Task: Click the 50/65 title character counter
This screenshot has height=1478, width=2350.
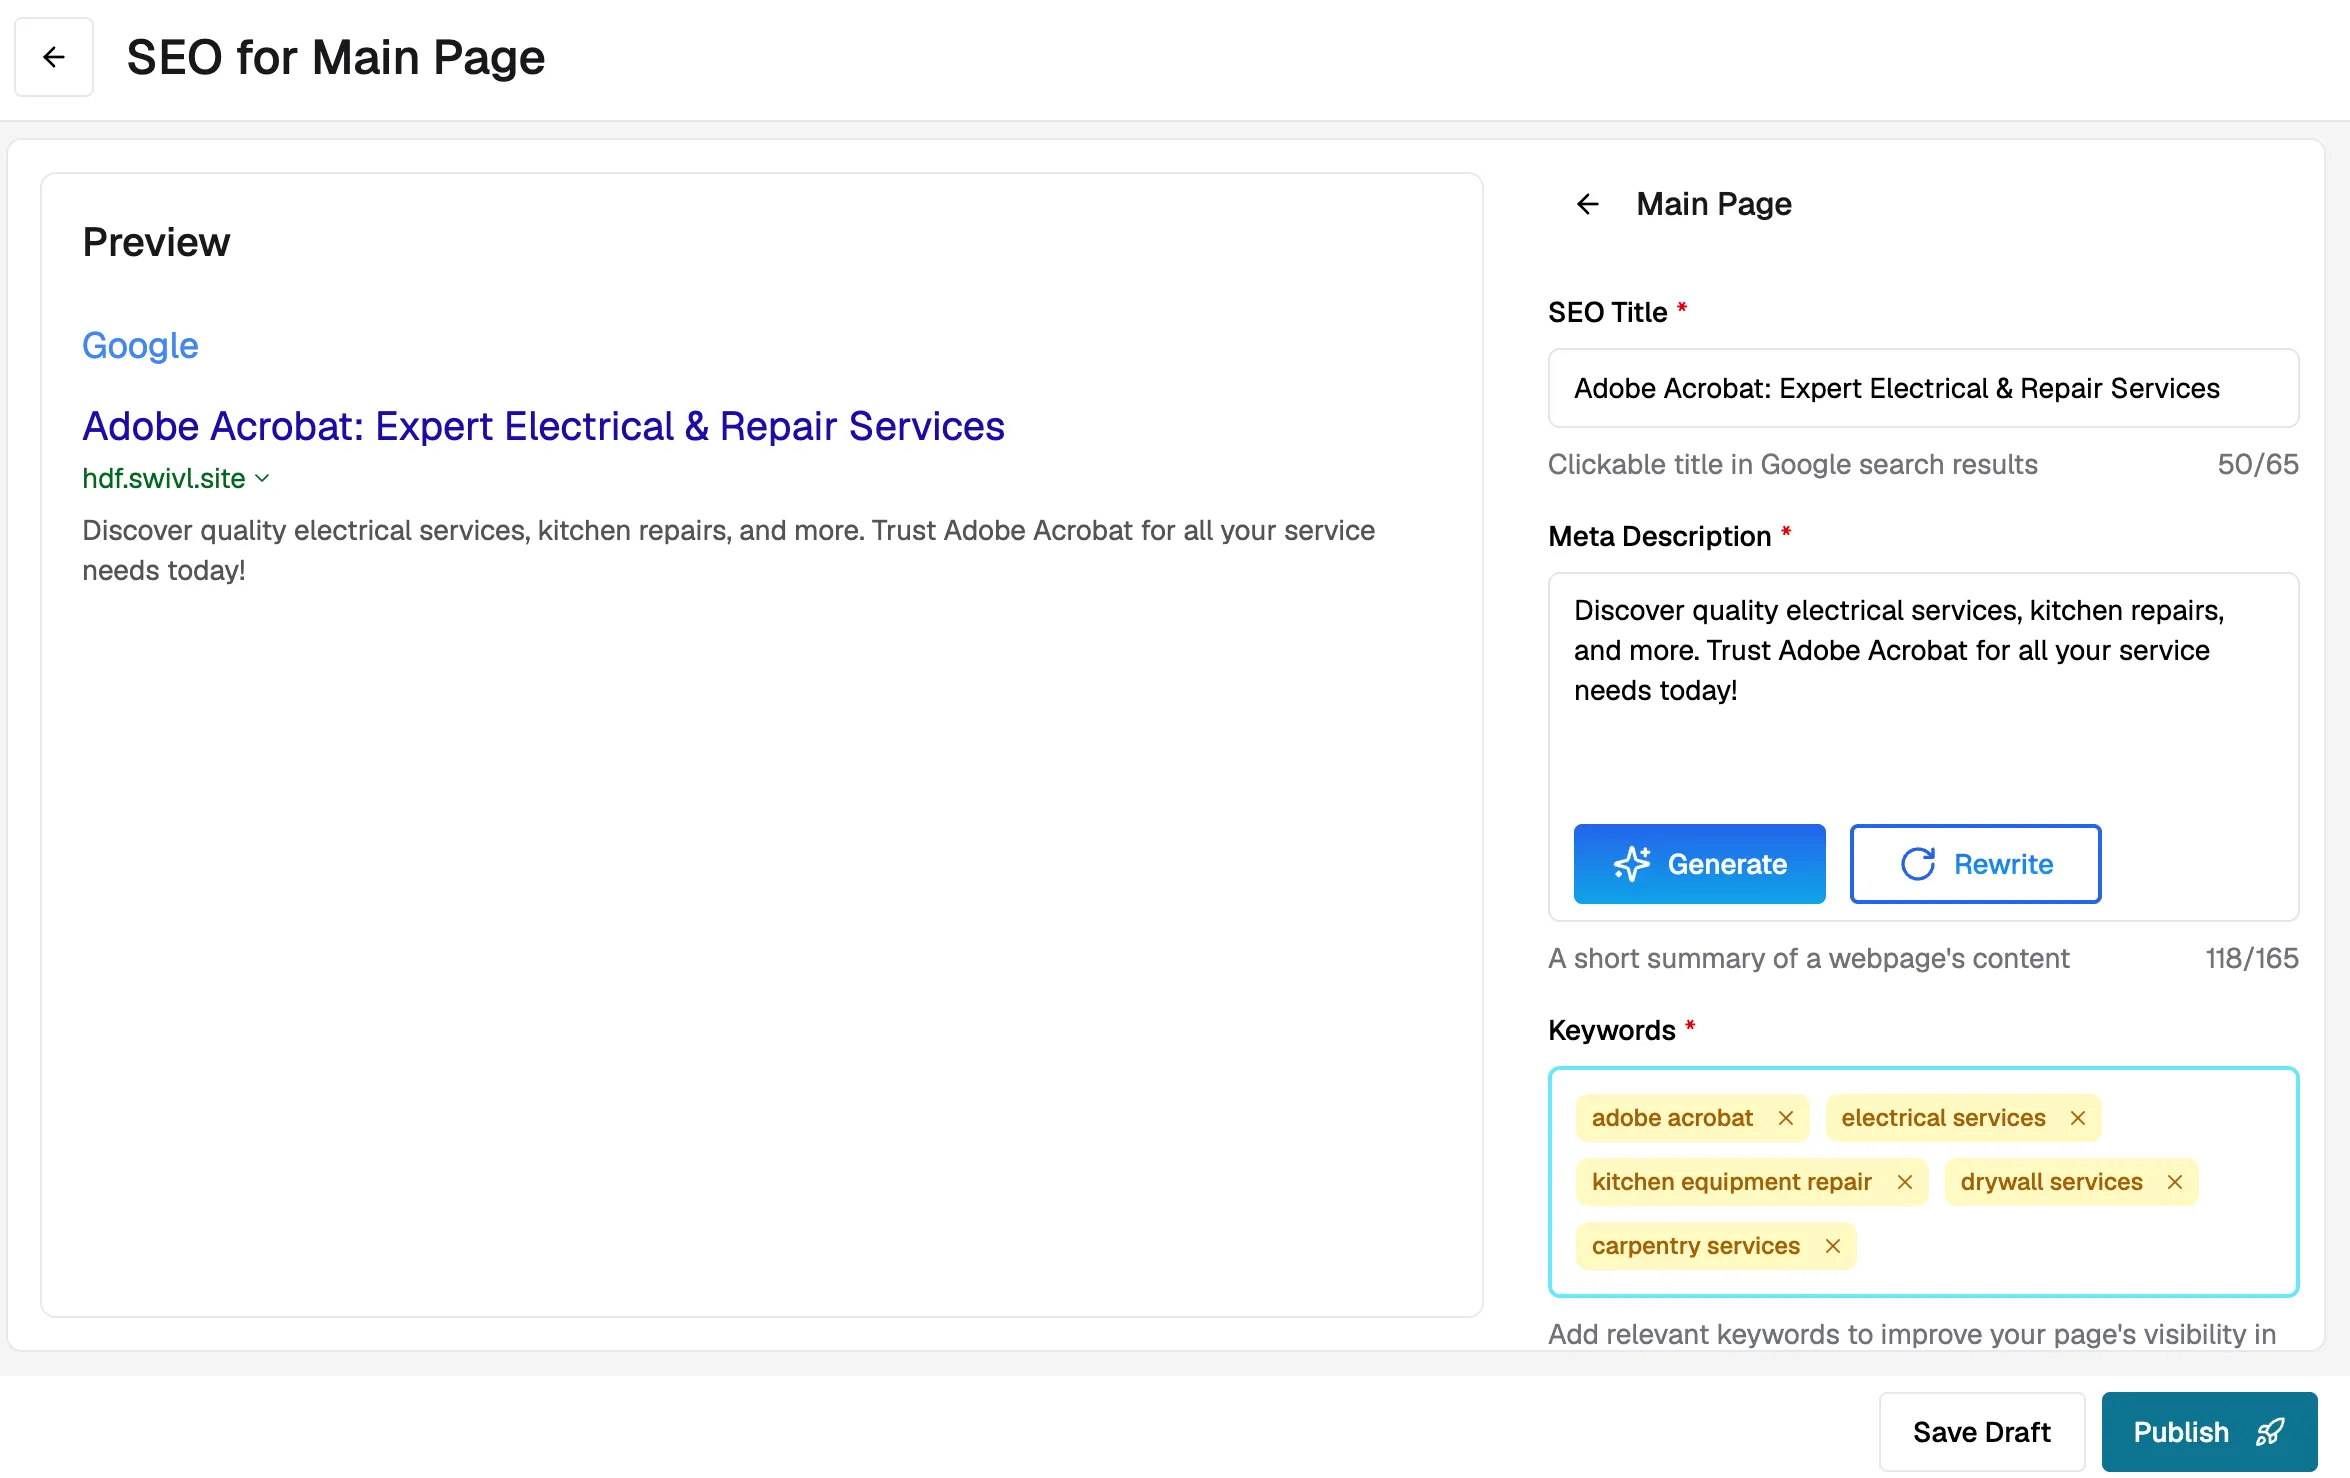Action: (x=2258, y=464)
